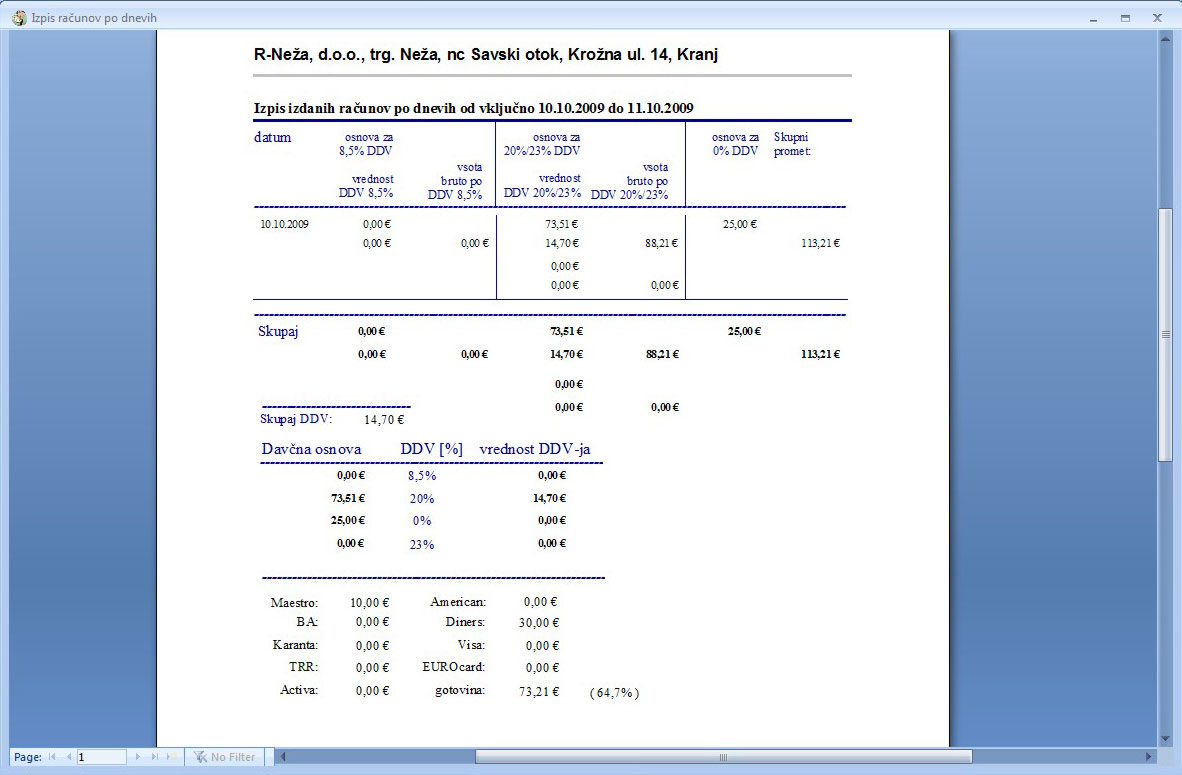Click the app icon in title bar
The height and width of the screenshot is (775, 1182).
pos(18,18)
